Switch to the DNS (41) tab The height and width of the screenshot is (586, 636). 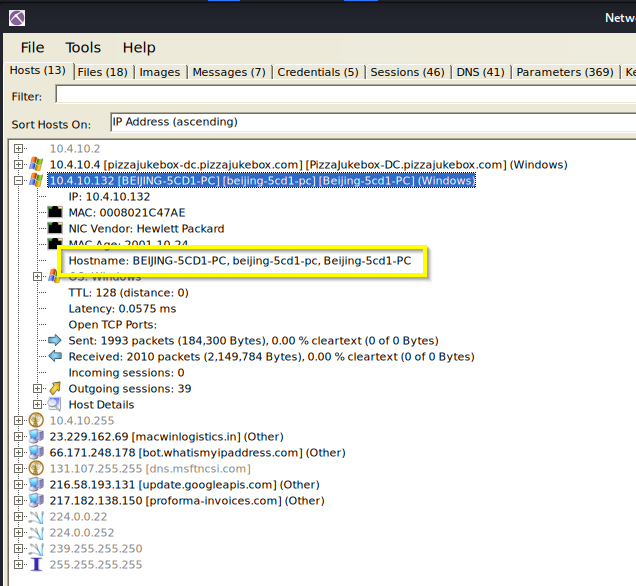480,72
